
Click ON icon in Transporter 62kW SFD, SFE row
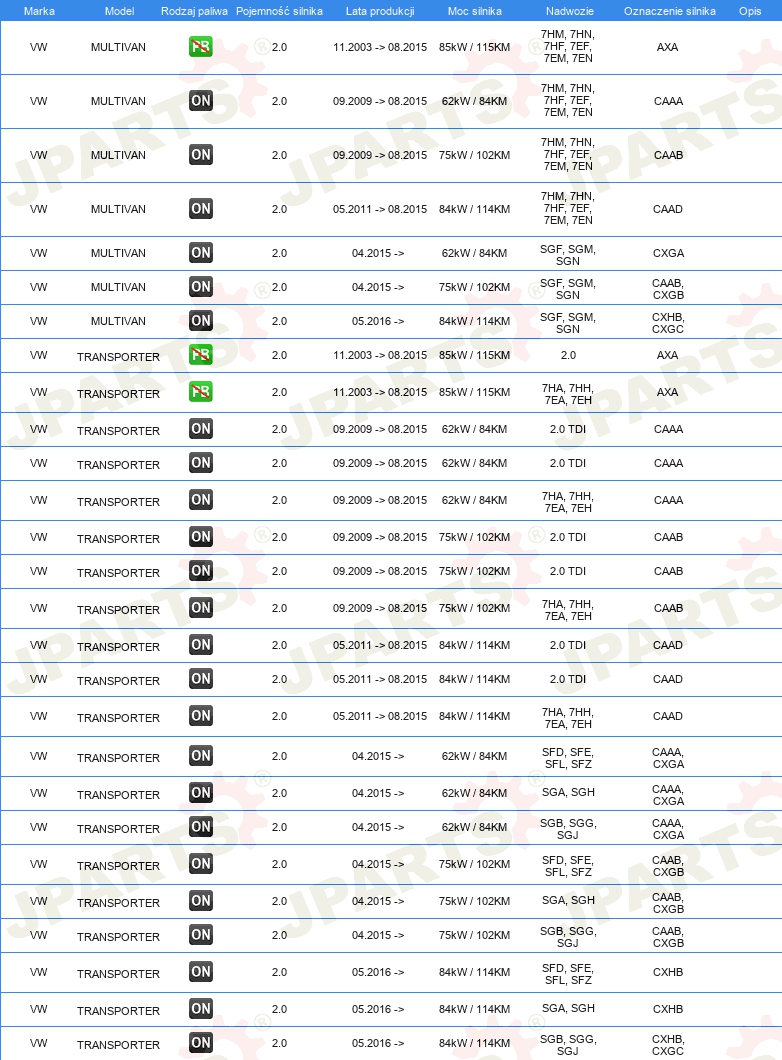click(201, 756)
